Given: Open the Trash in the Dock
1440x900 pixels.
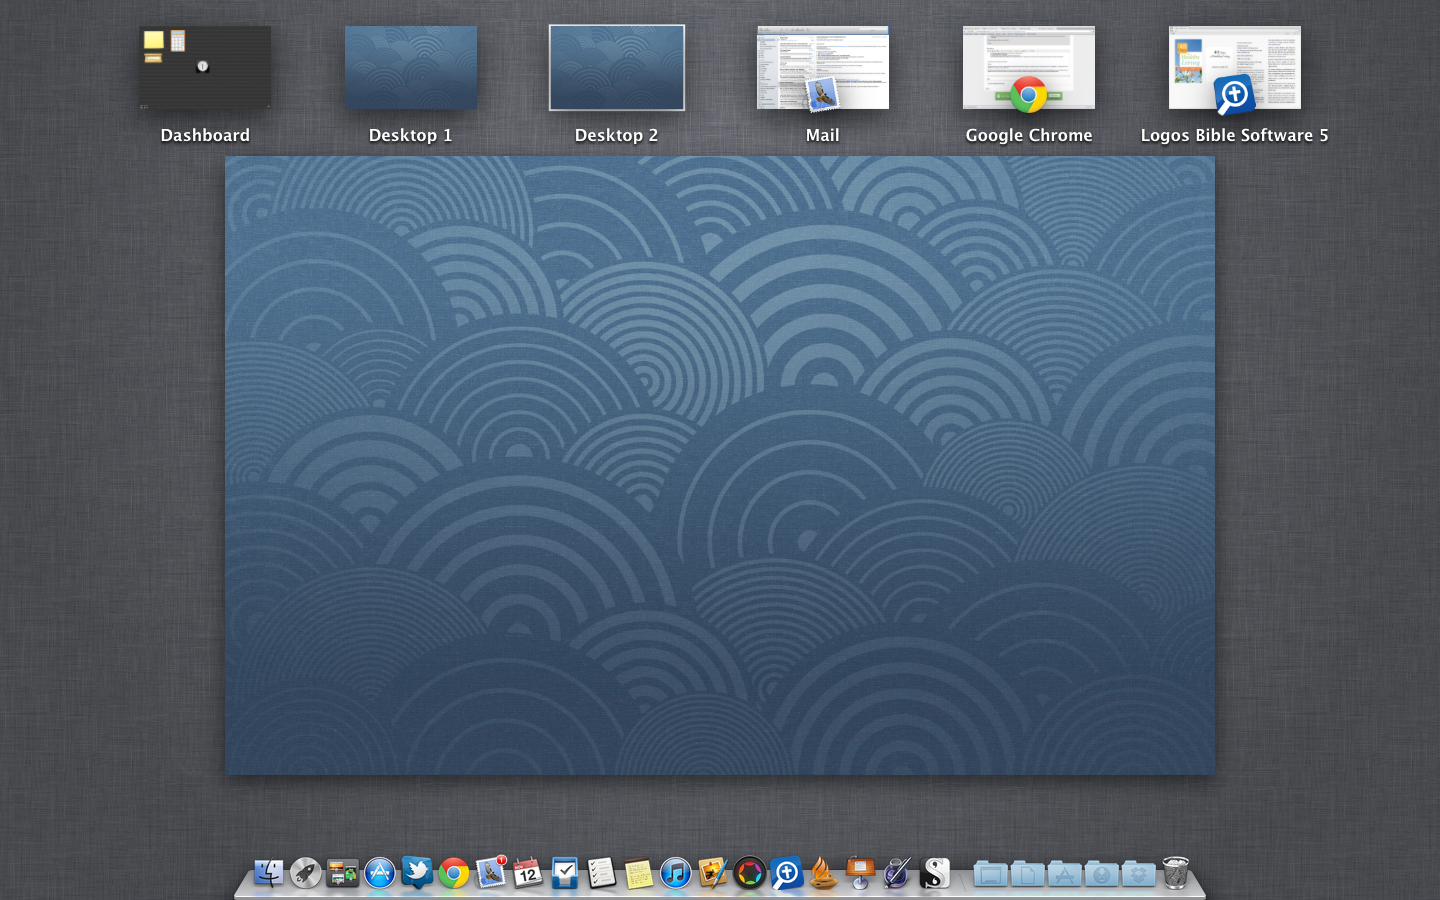Looking at the screenshot, I should (x=1176, y=873).
